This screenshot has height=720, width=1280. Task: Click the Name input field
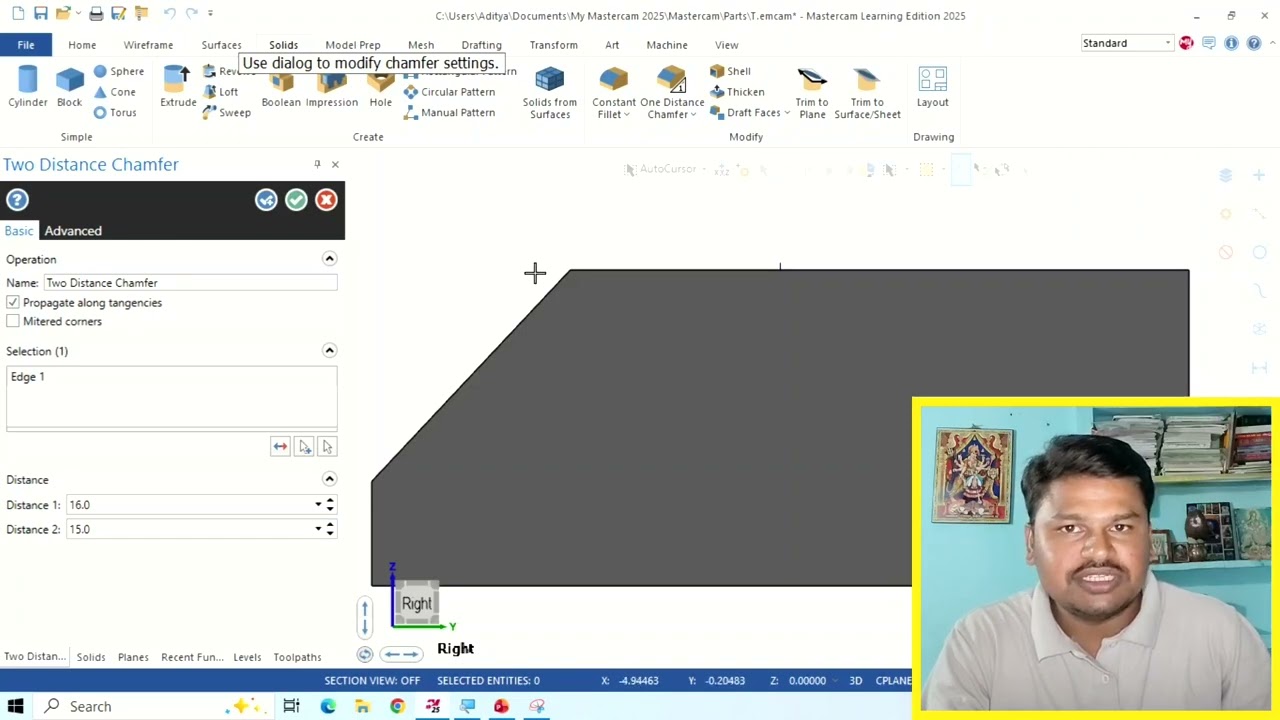(190, 283)
